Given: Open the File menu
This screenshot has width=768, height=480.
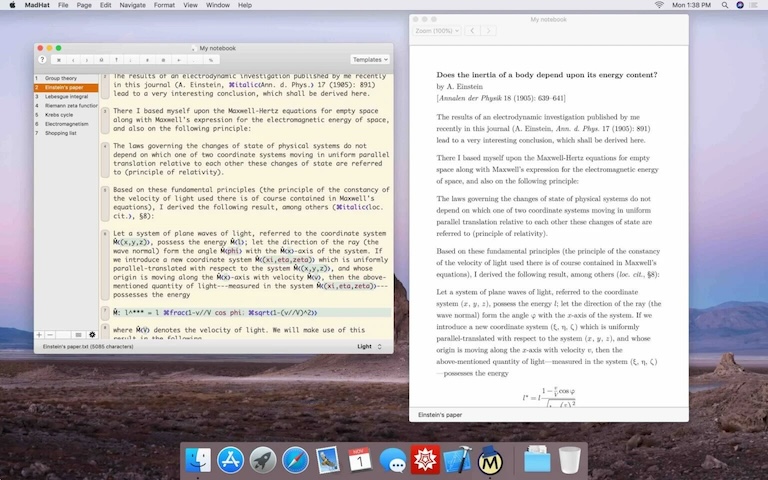Looking at the screenshot, I should [x=63, y=5].
